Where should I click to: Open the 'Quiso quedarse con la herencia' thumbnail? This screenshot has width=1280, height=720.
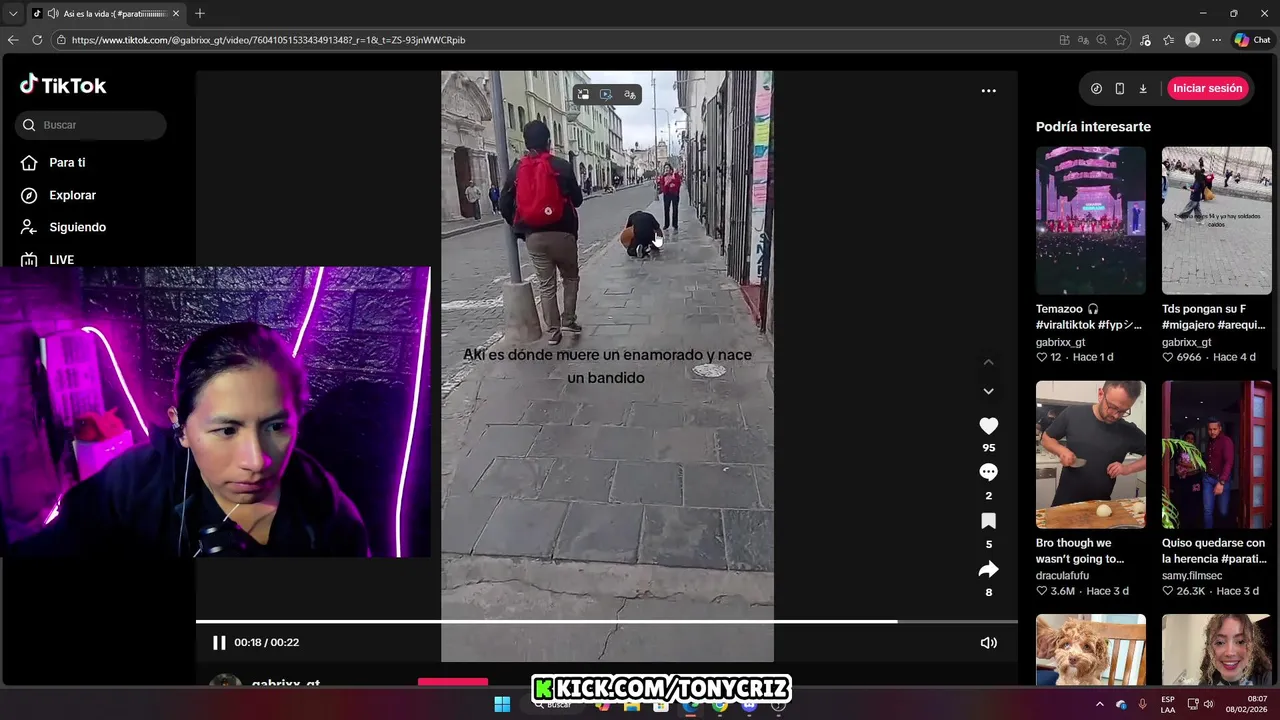(1216, 454)
